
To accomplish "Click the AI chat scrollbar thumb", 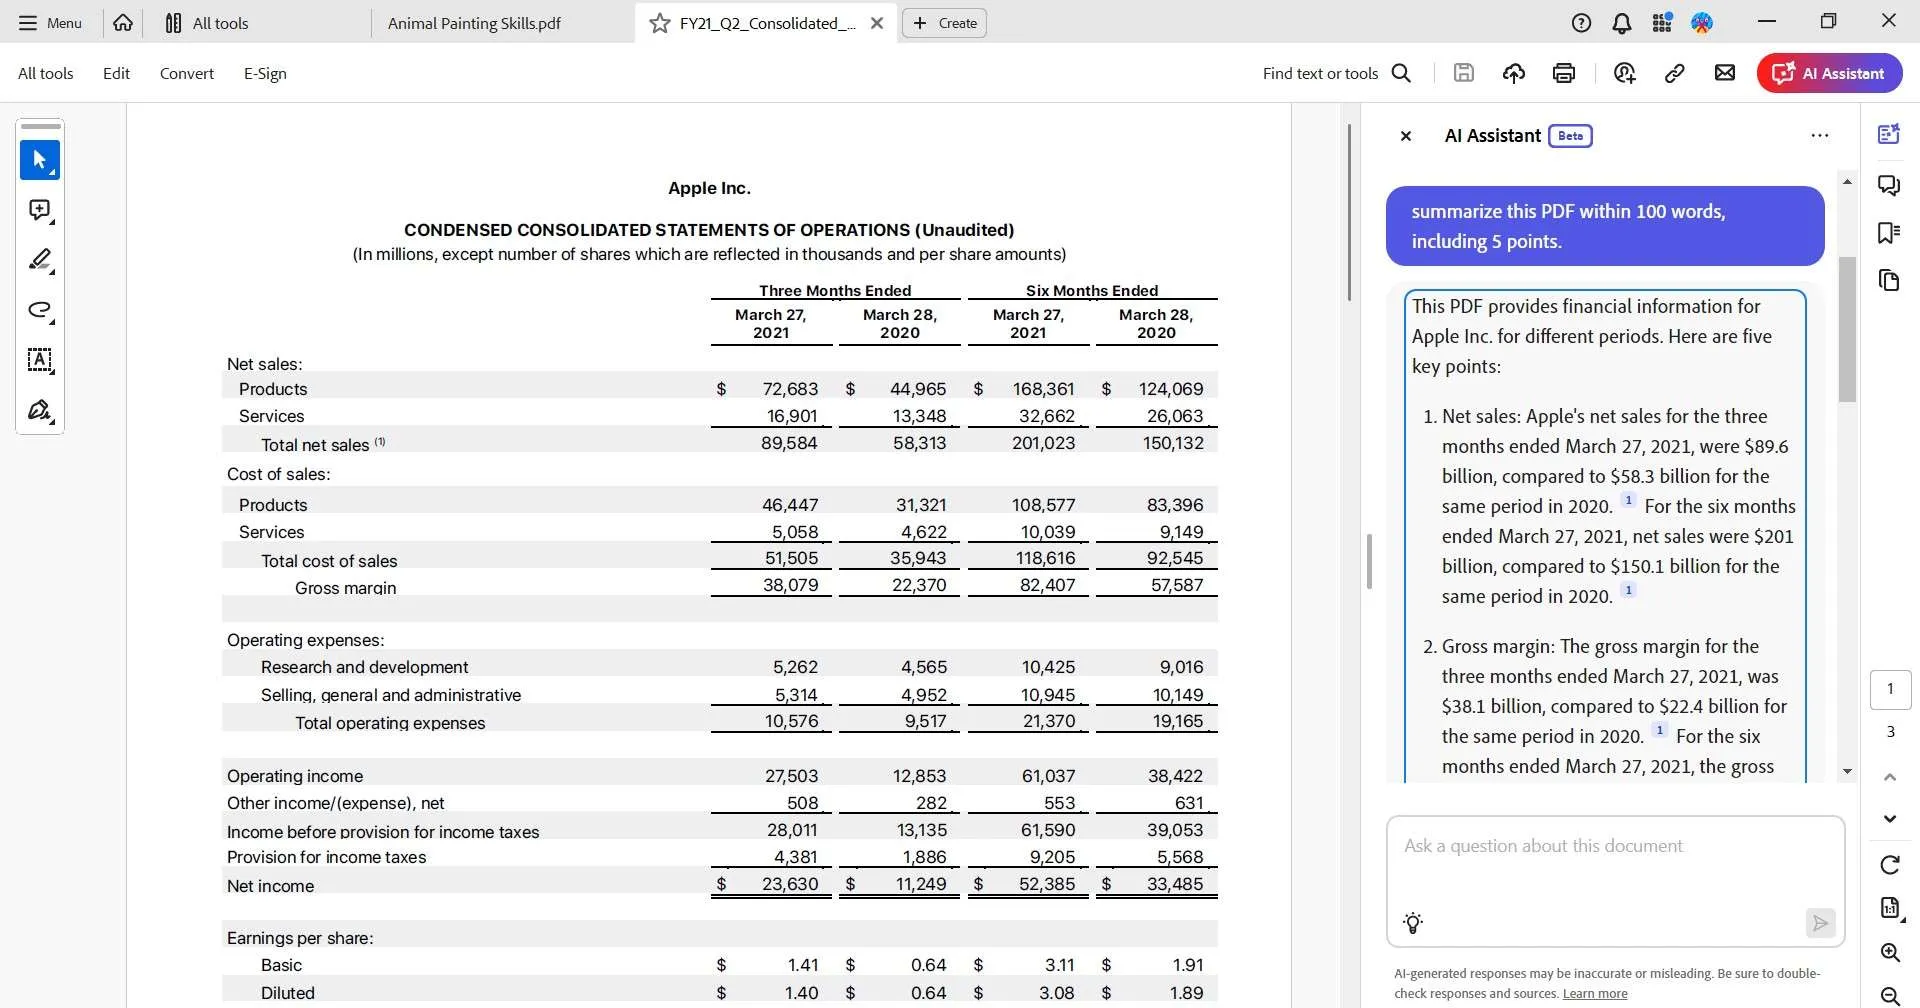I will click(x=1847, y=329).
